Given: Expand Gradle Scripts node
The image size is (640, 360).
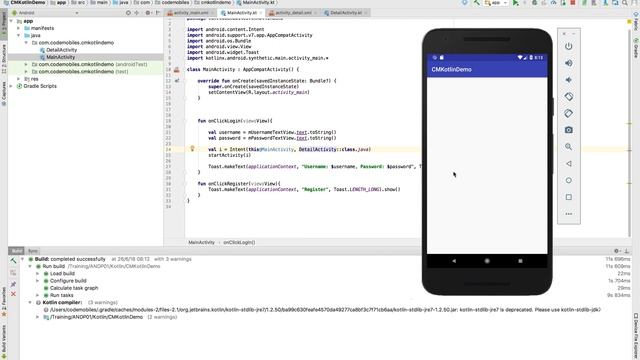Looking at the screenshot, I should coord(11,86).
